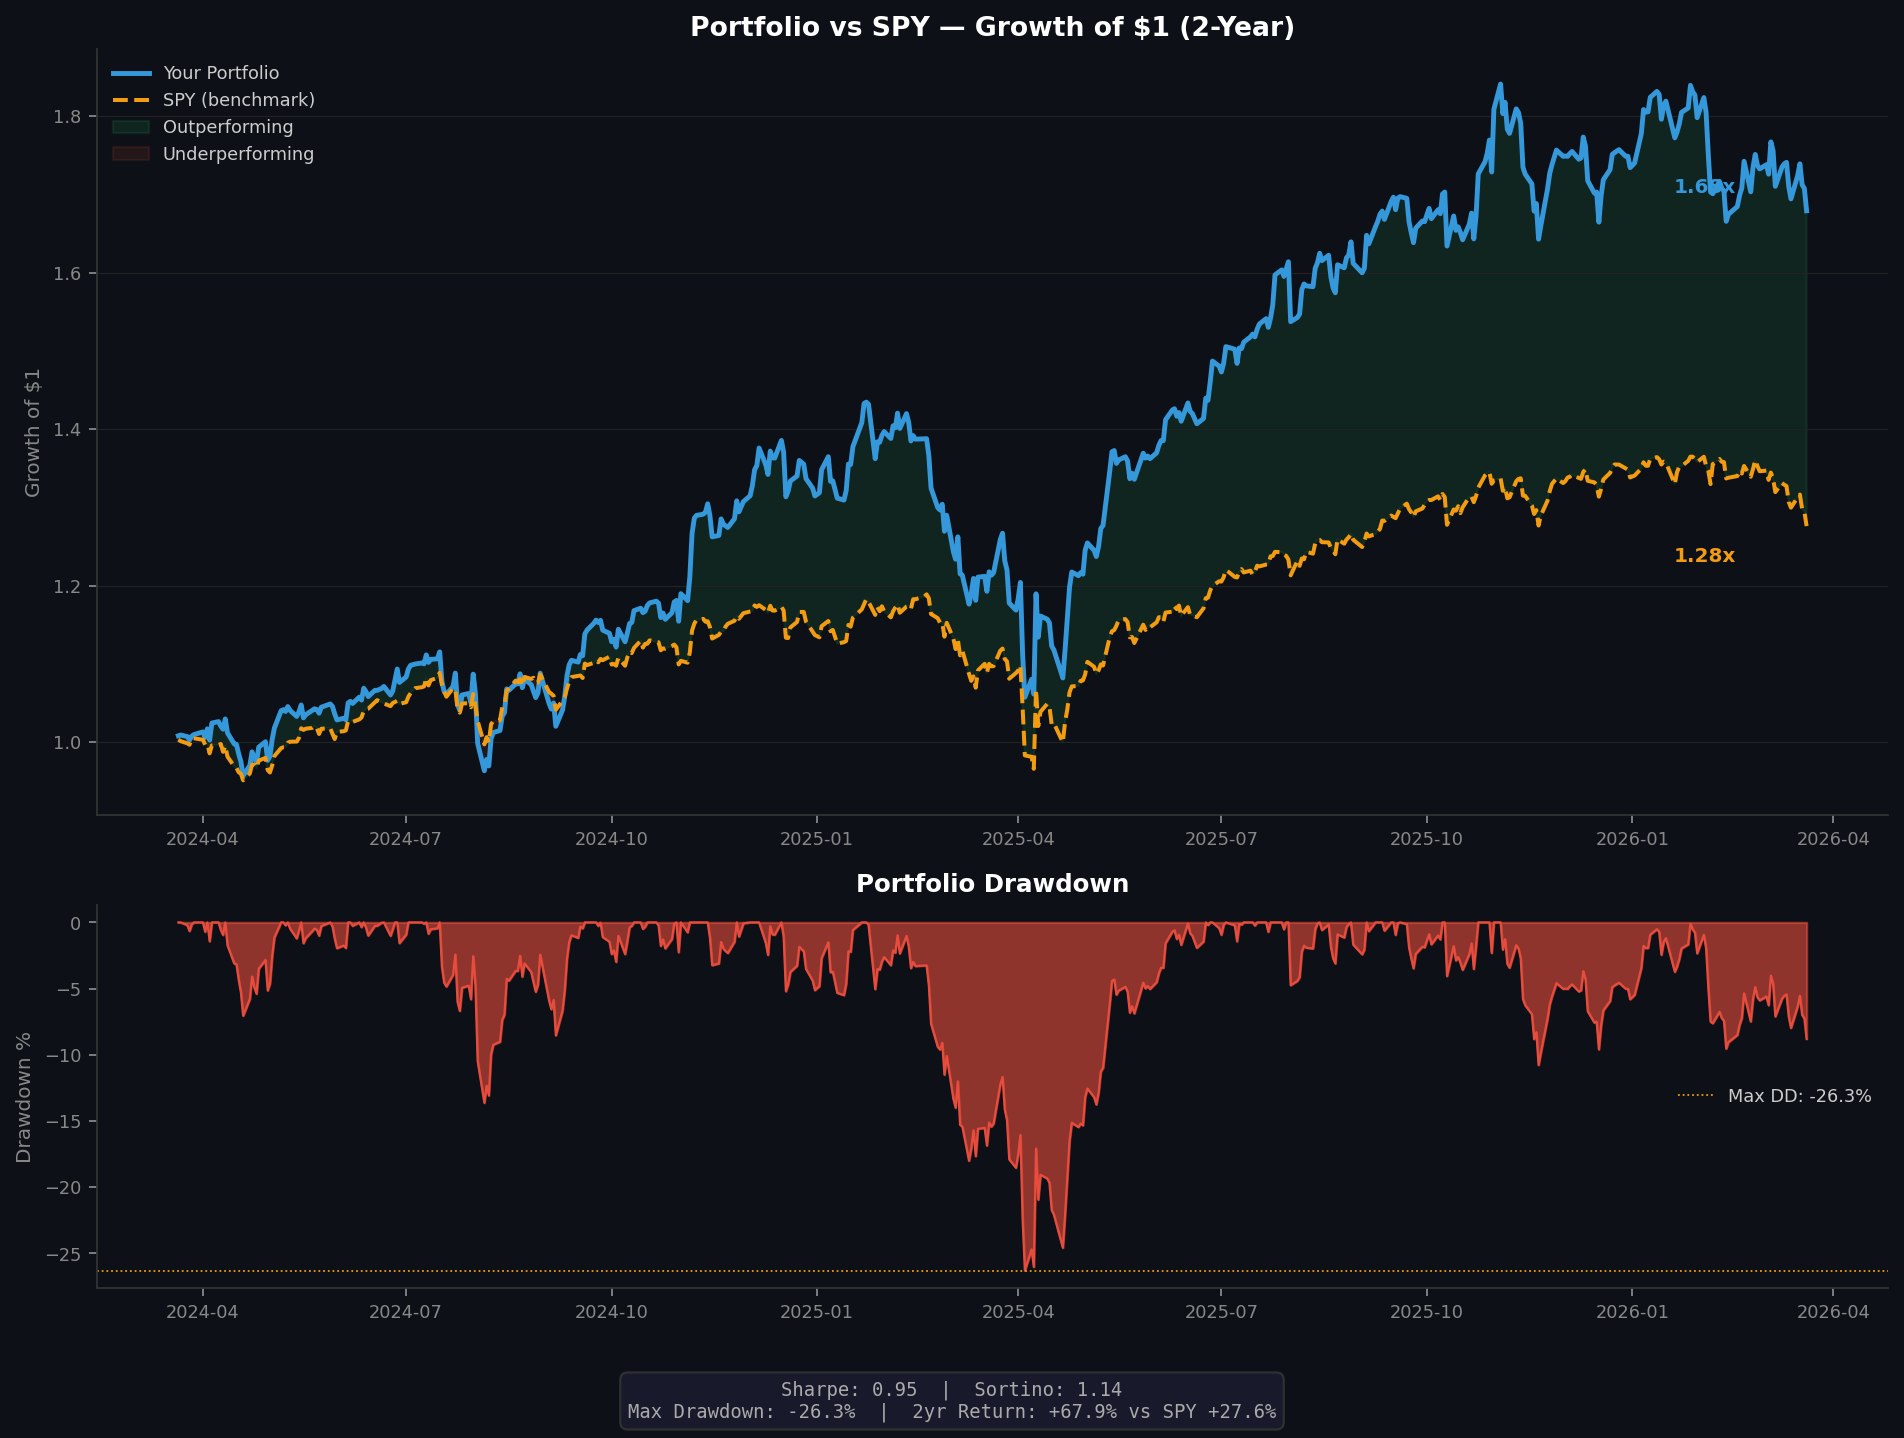Image resolution: width=1904 pixels, height=1438 pixels.
Task: Click the dashed orange line sample next to SPY (benchmark)
Action: click(130, 100)
